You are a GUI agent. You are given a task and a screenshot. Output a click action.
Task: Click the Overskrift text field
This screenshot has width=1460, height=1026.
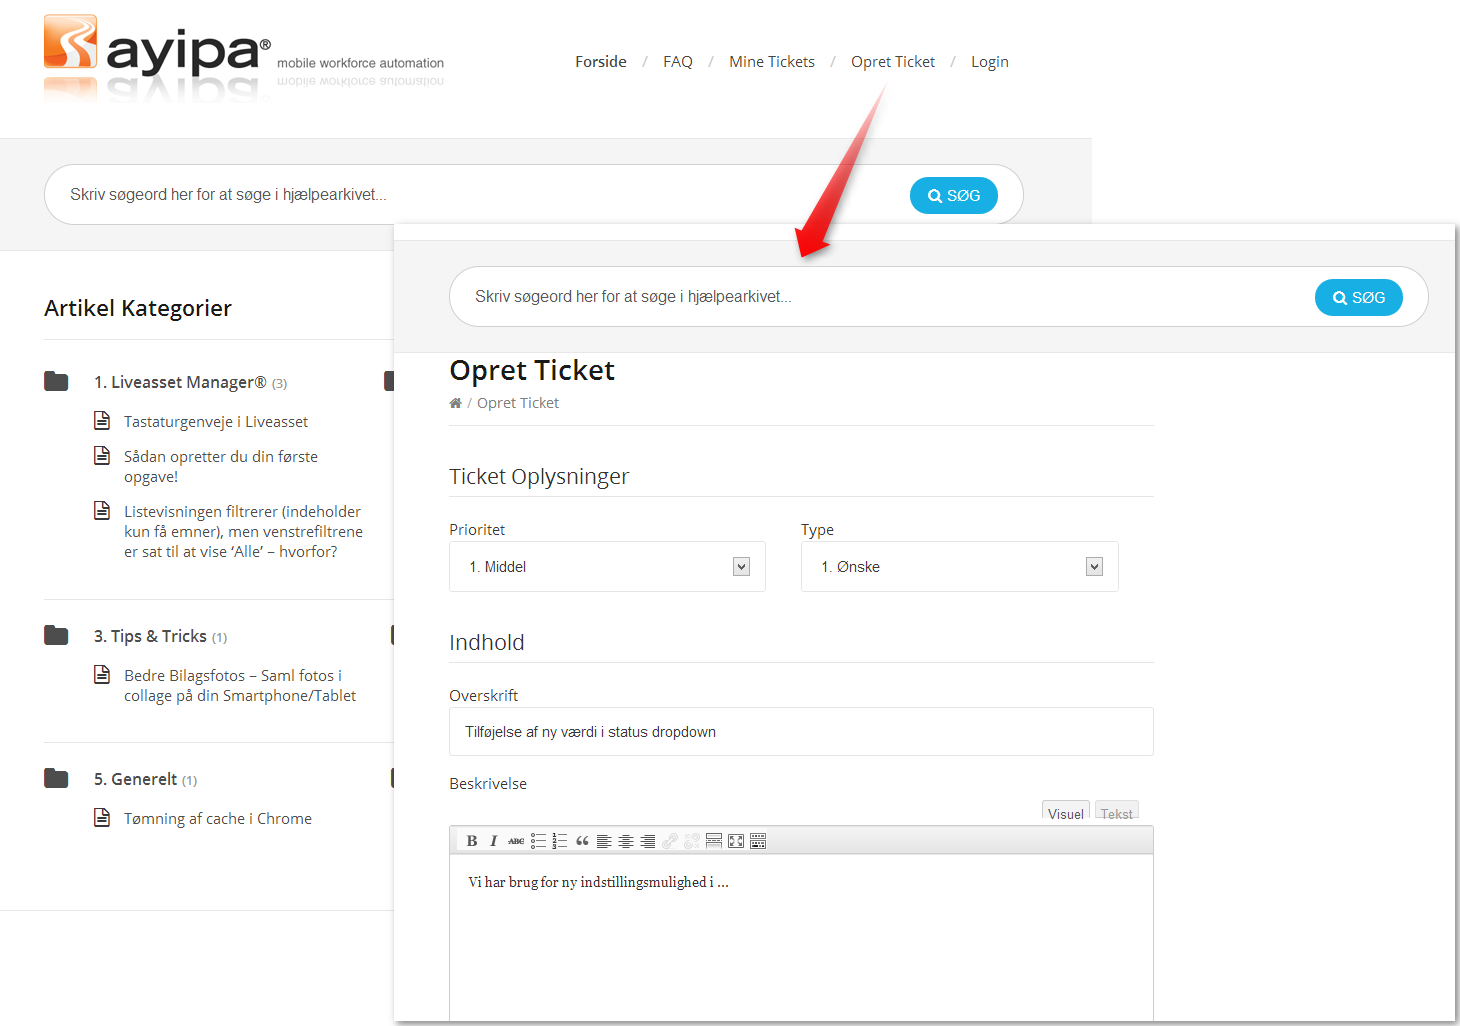click(x=801, y=732)
